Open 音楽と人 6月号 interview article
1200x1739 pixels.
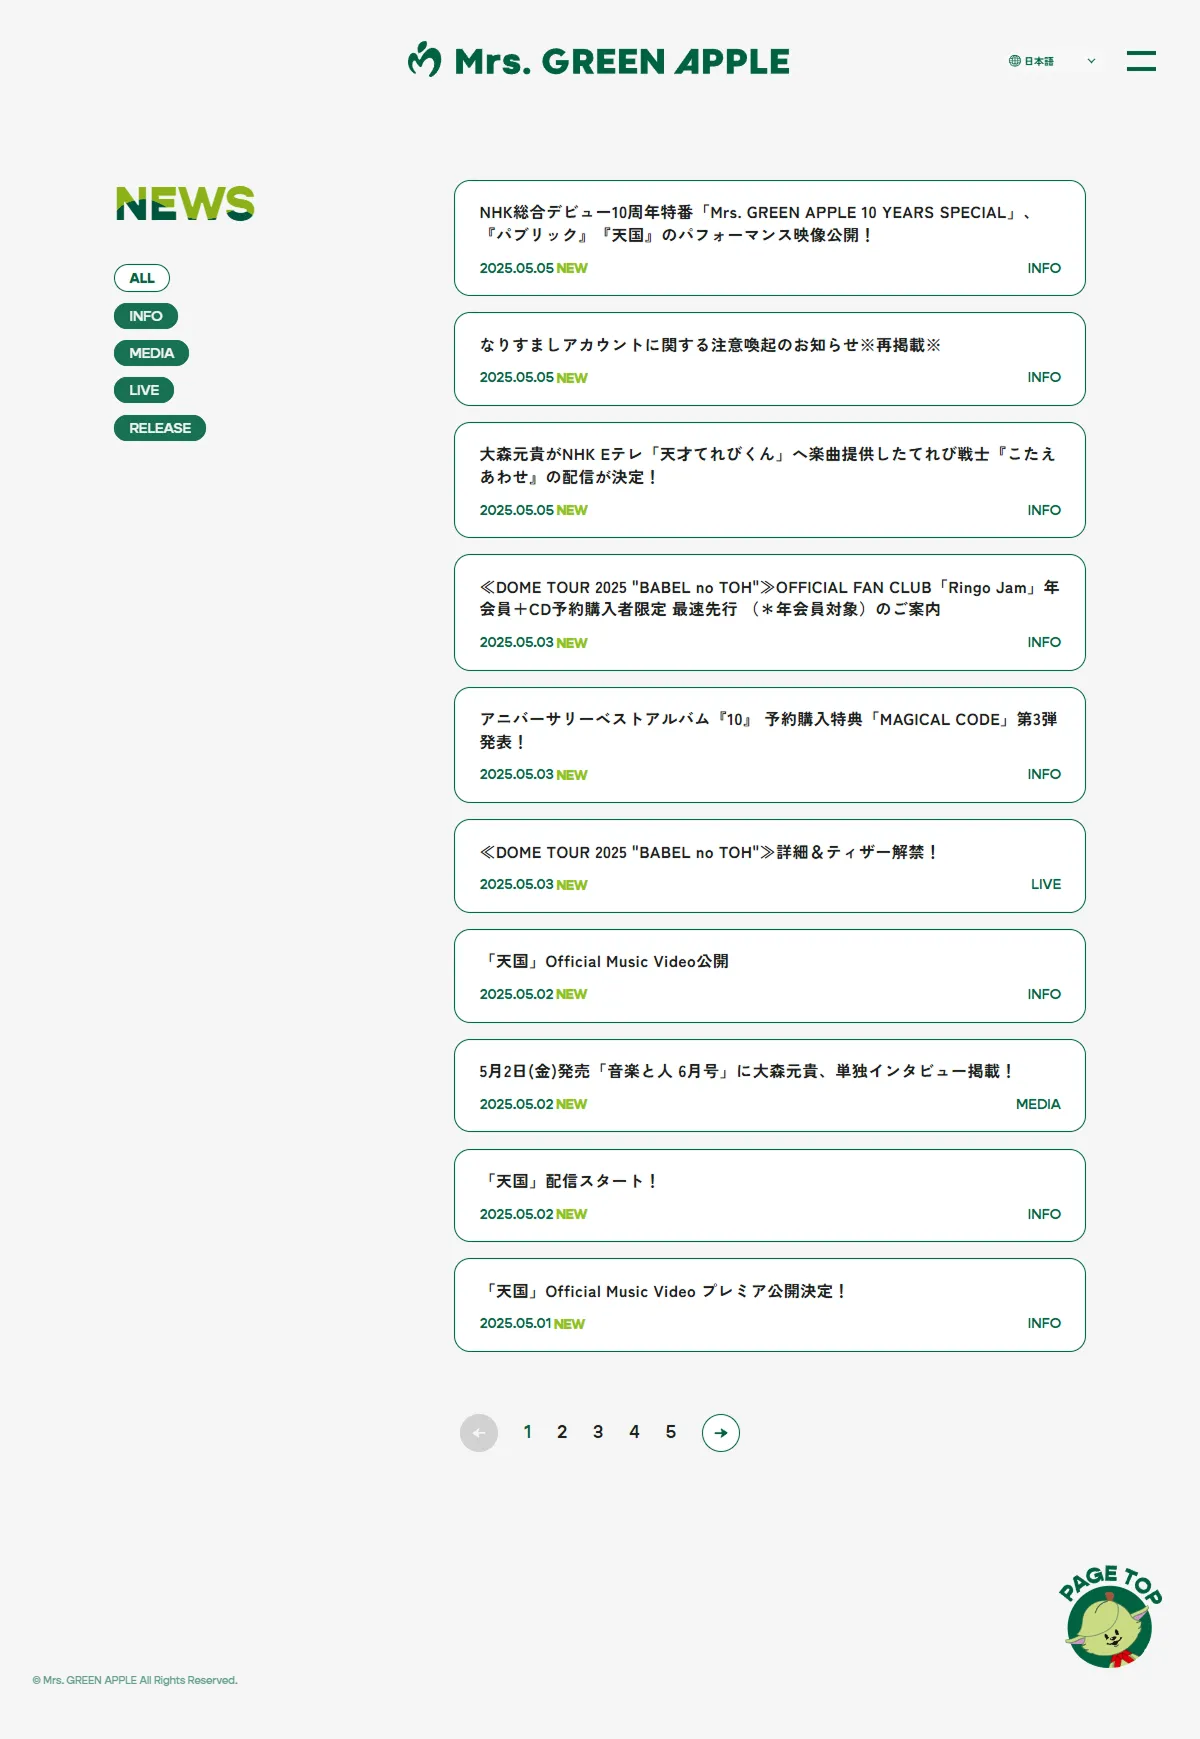point(770,1086)
